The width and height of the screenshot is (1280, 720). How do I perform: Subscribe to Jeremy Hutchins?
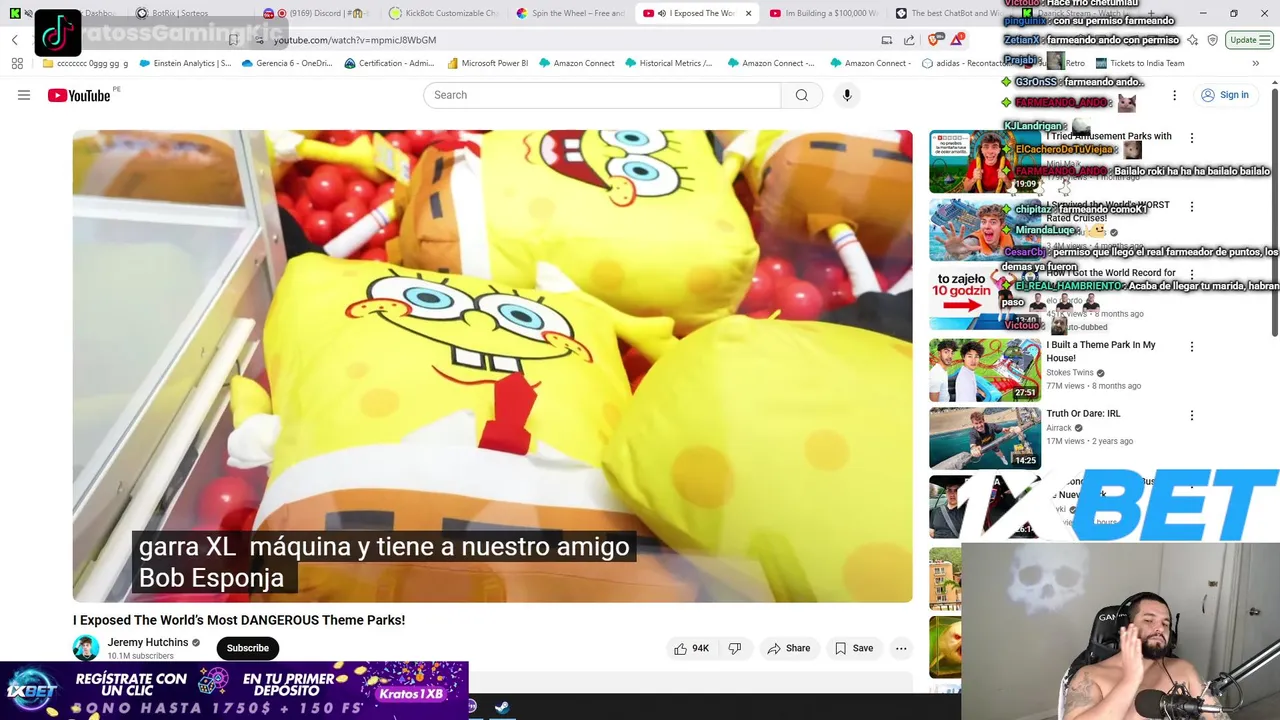pyautogui.click(x=247, y=648)
